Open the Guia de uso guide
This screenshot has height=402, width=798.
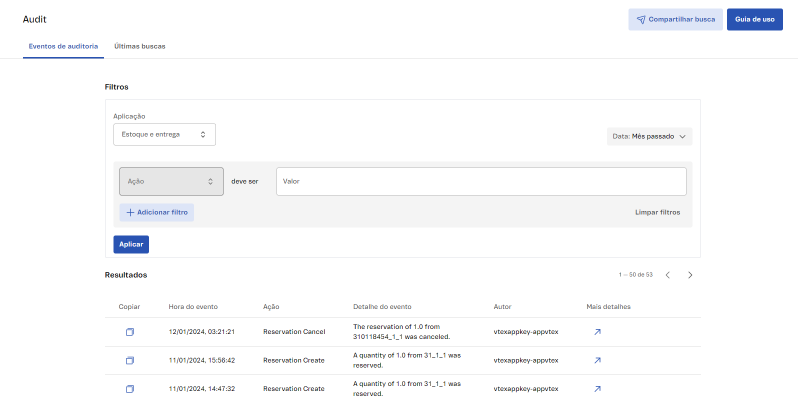(x=754, y=19)
